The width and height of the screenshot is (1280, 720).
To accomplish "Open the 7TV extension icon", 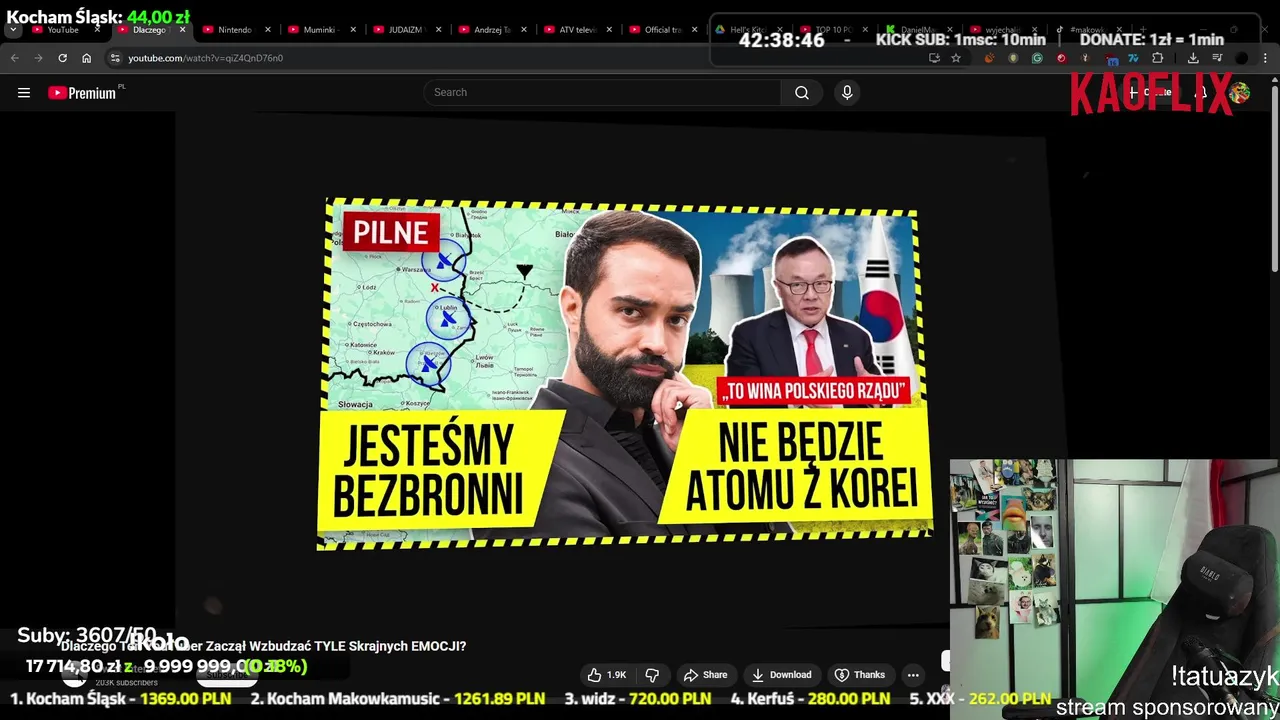I will click(x=1133, y=58).
